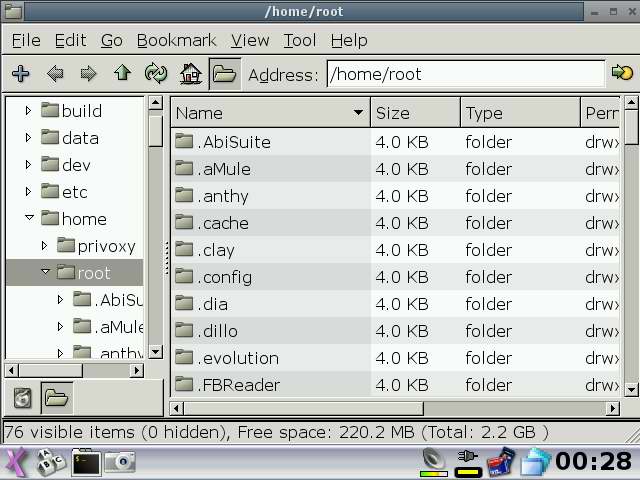Expand the privoxy folder in tree
Image resolution: width=640 pixels, height=480 pixels.
(x=45, y=245)
